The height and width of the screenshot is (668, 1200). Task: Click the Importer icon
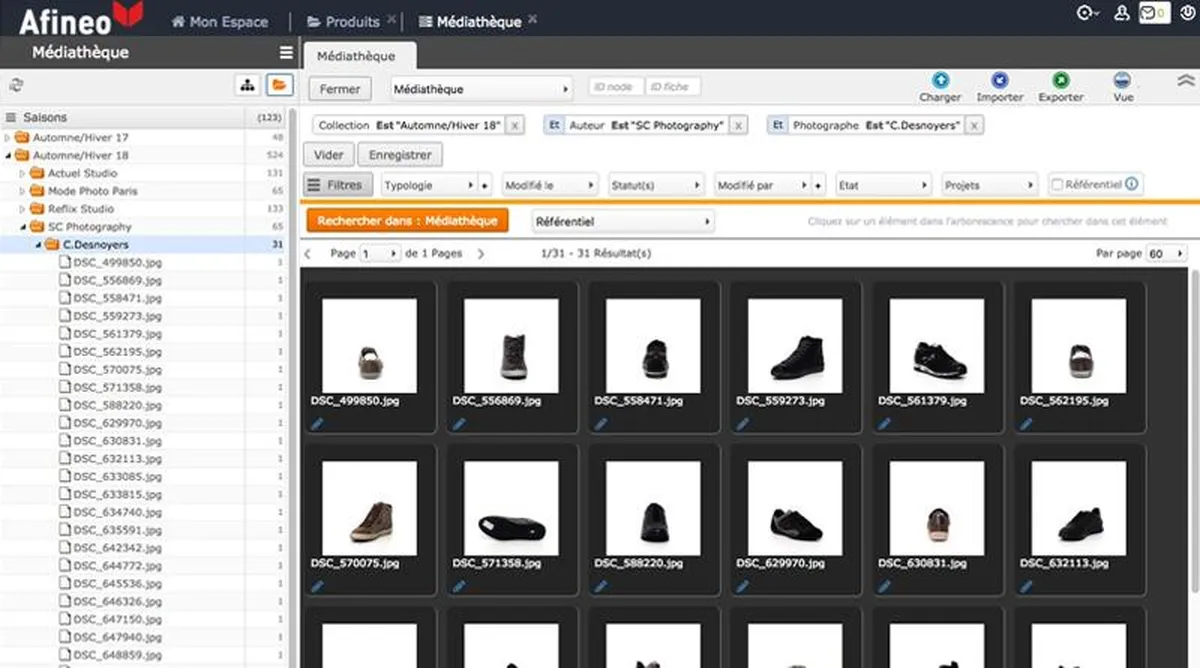(1000, 80)
